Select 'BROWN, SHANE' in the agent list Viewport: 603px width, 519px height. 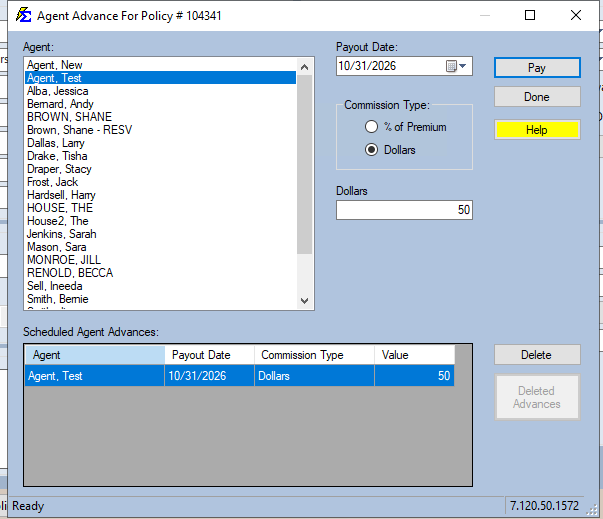[160, 116]
